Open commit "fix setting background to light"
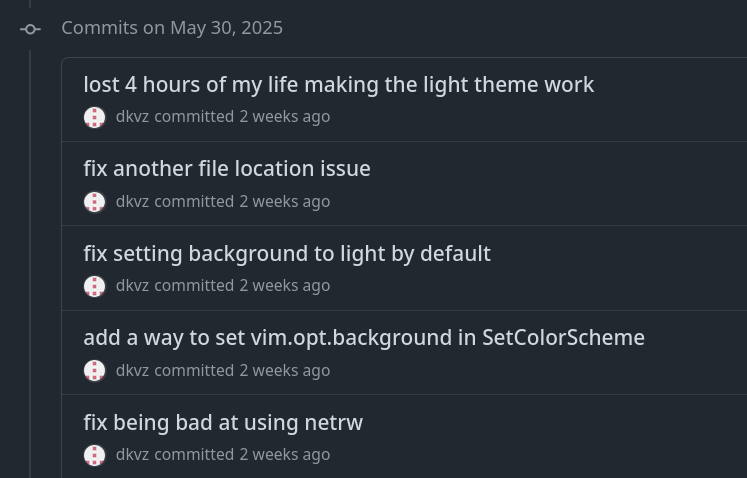 pos(287,254)
